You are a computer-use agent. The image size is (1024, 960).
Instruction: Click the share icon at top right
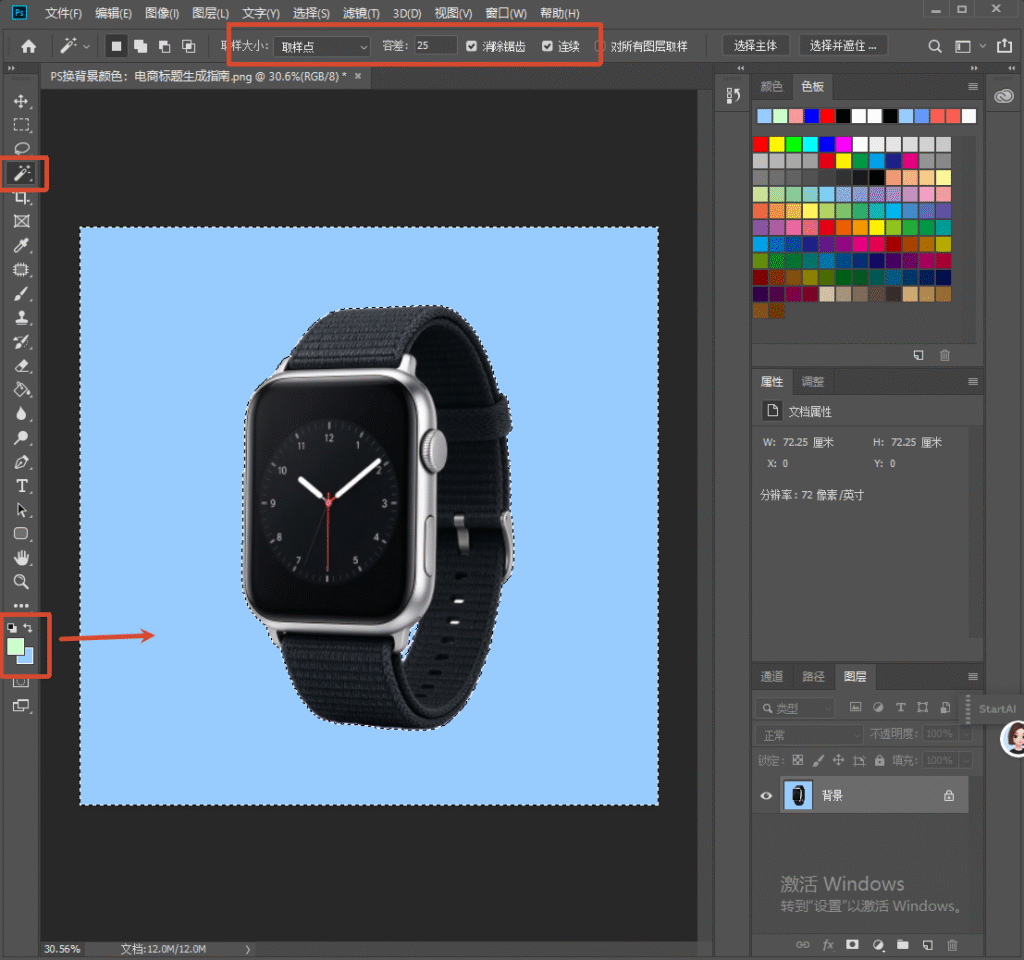pos(1004,46)
